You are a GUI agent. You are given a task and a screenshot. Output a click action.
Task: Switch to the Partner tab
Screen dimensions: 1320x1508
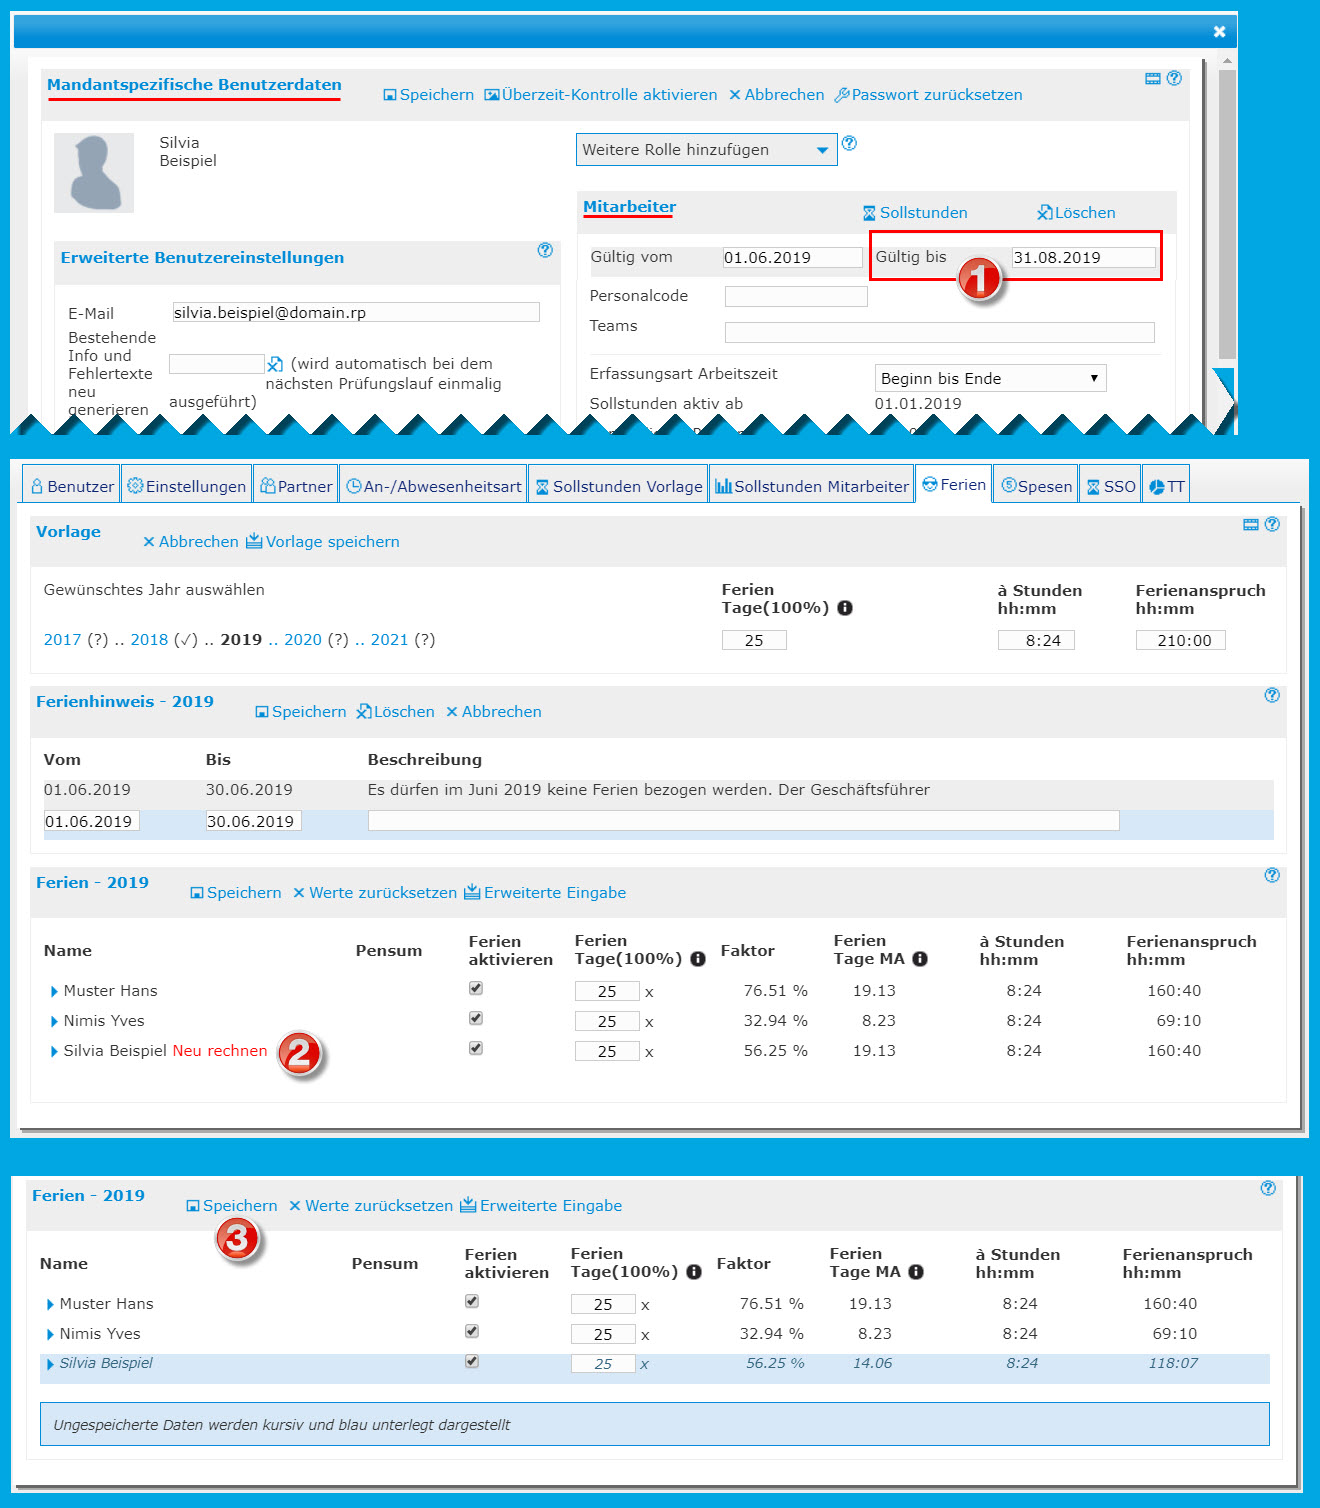(296, 486)
